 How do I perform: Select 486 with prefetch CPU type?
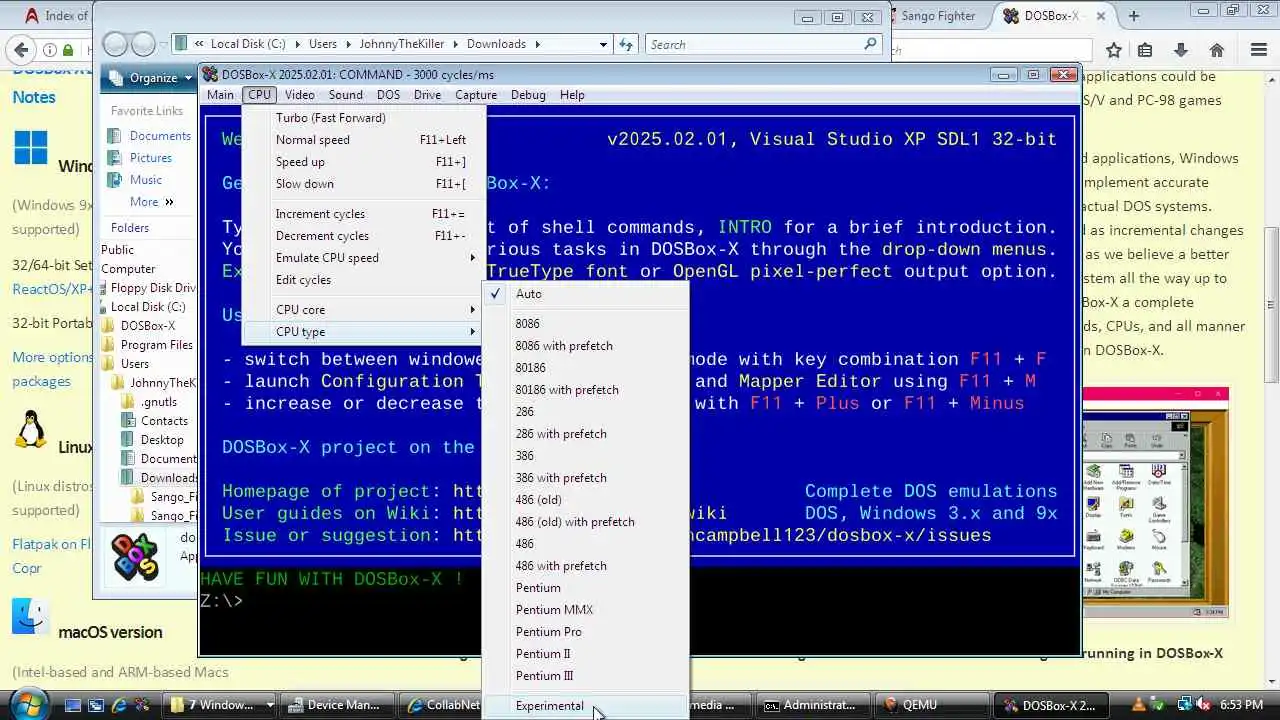[586, 566]
